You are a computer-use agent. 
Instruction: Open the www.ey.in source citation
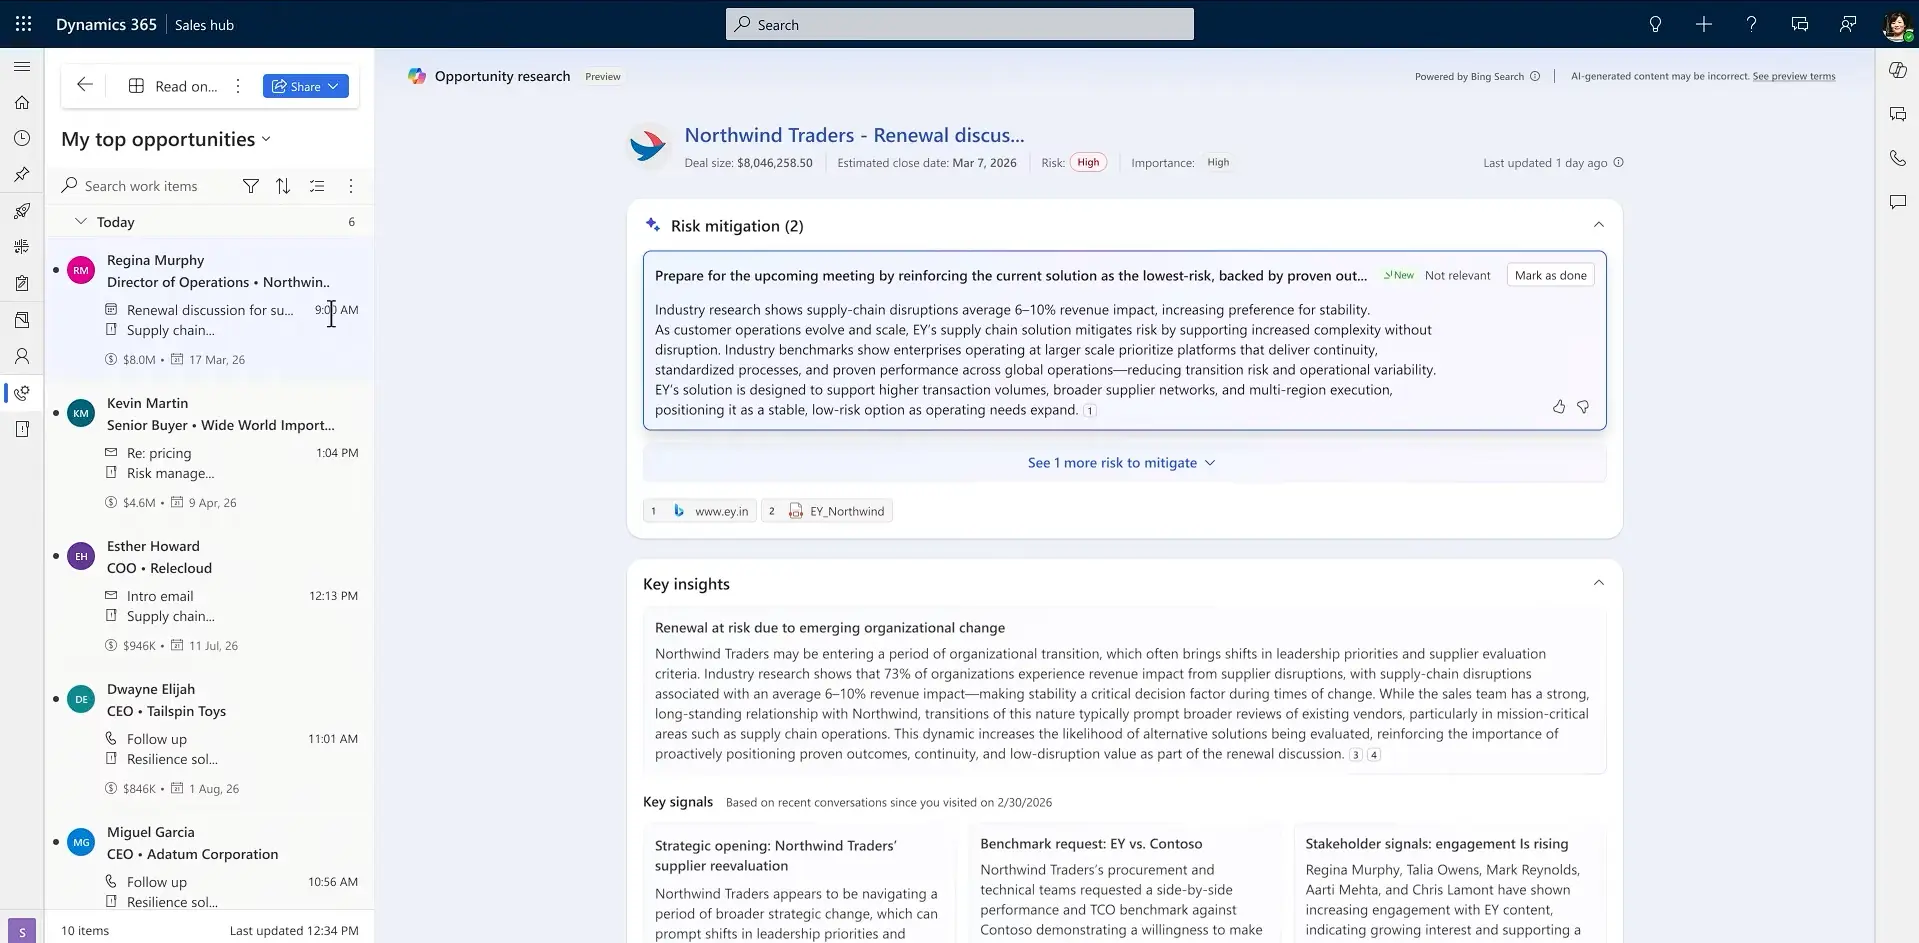tap(701, 511)
